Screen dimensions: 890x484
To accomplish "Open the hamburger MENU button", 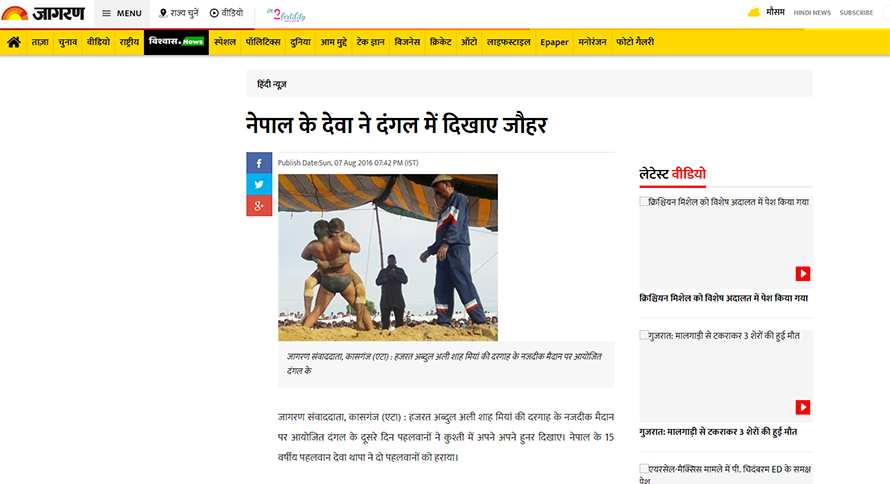I will 121,13.
